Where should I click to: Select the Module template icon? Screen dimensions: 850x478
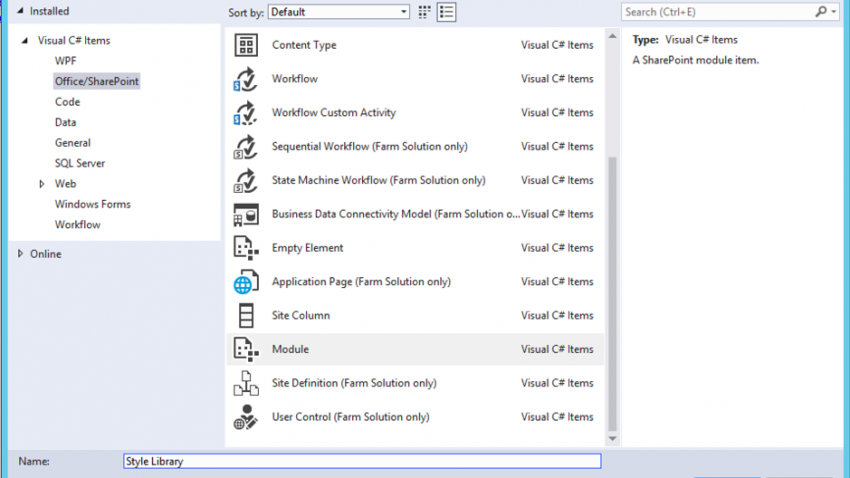click(246, 350)
